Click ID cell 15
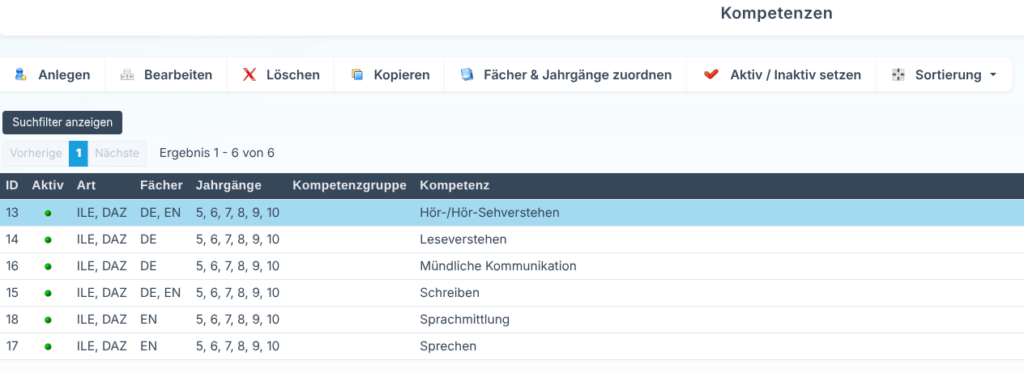This screenshot has height=373, width=1024. tap(12, 293)
